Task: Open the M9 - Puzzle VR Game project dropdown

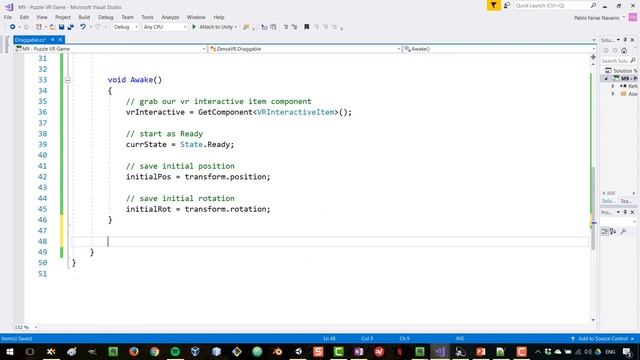Action: click(111, 49)
